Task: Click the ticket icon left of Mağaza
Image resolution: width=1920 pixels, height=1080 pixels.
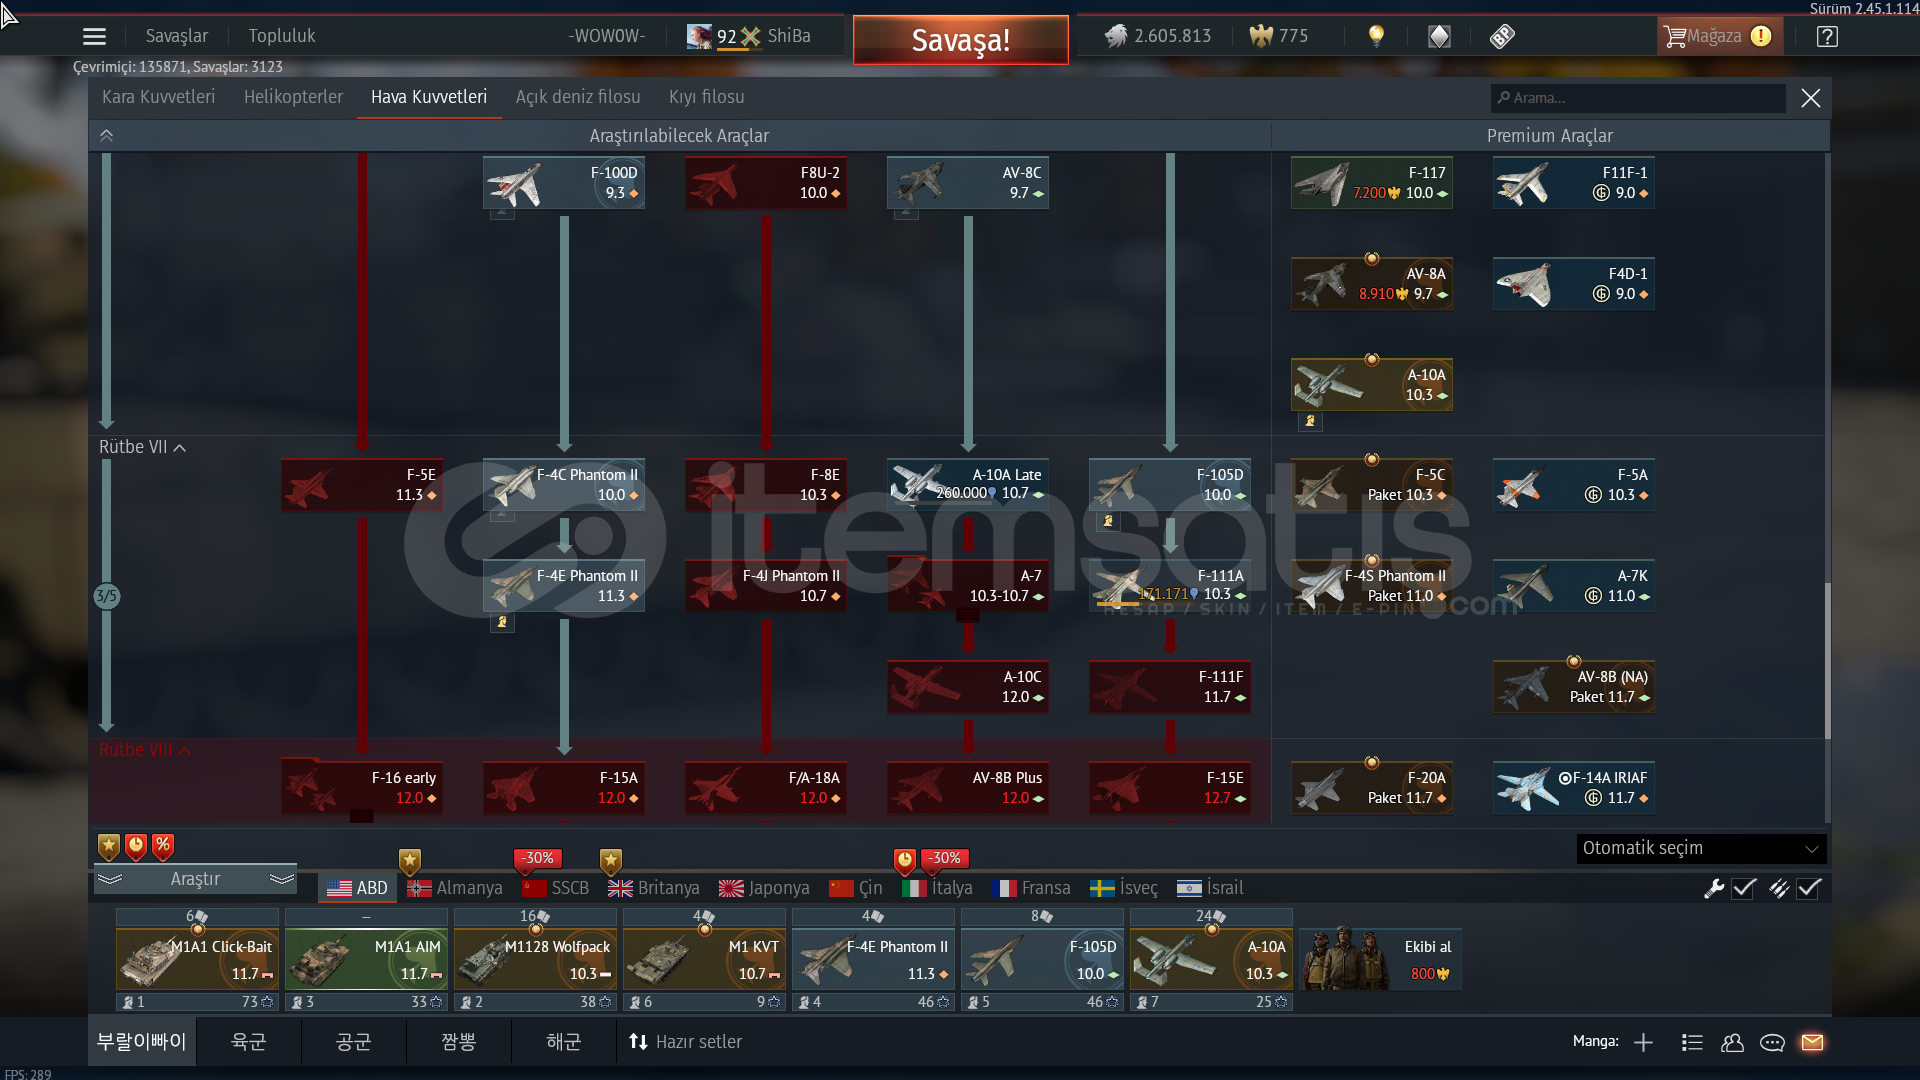Action: (1502, 37)
